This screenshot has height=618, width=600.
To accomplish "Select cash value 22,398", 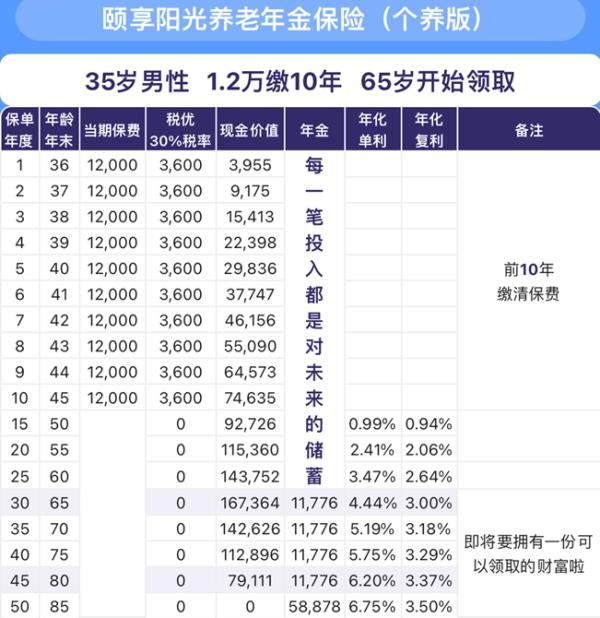I will click(x=250, y=243).
